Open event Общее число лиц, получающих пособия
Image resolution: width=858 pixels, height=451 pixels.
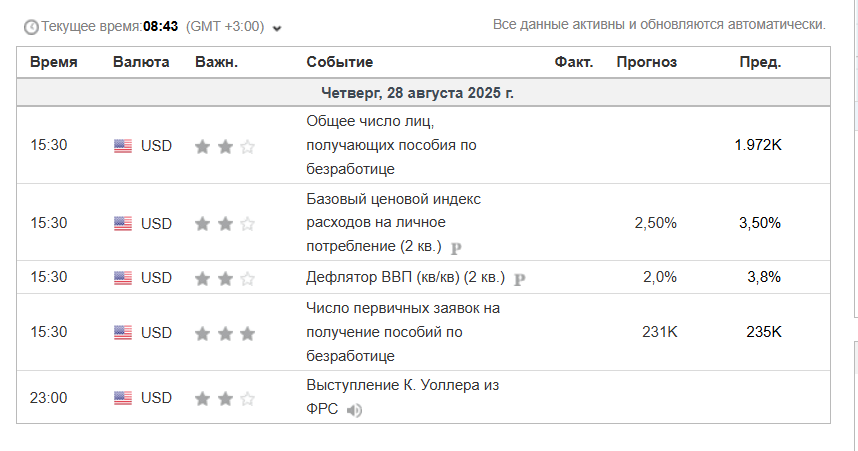click(x=391, y=145)
